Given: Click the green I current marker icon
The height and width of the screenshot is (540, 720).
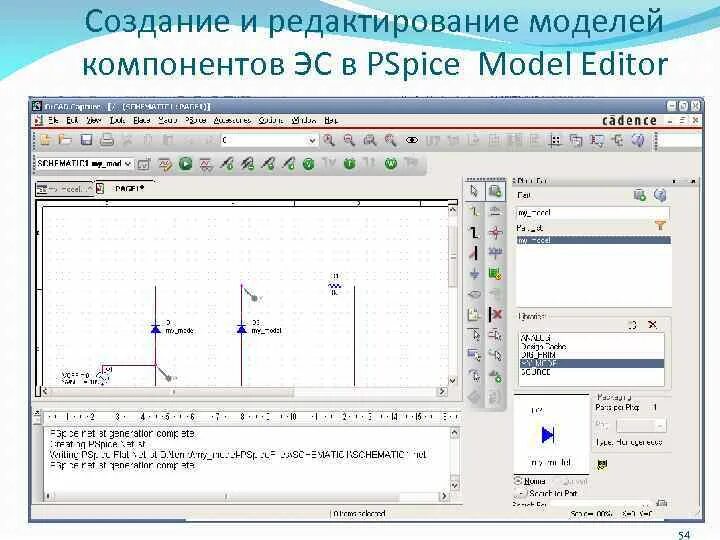Looking at the screenshot, I should point(349,163).
